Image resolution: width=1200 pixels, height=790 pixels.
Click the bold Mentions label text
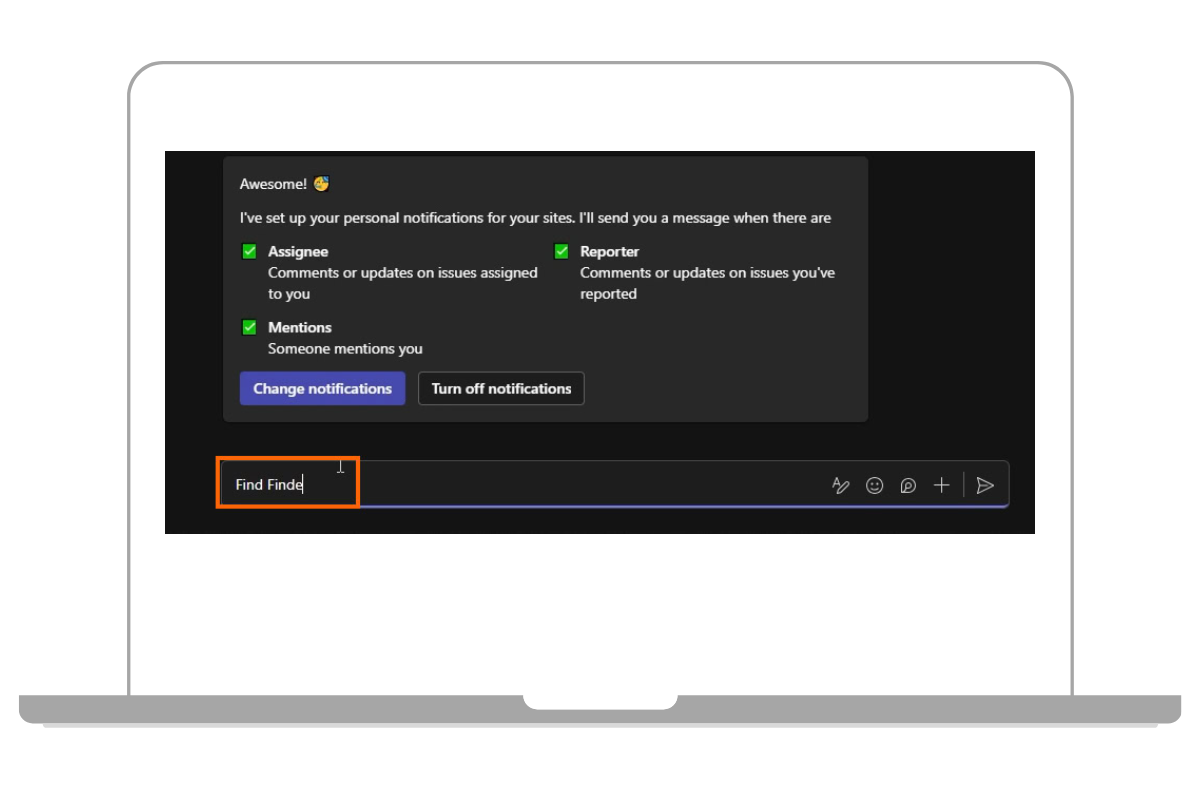[299, 327]
